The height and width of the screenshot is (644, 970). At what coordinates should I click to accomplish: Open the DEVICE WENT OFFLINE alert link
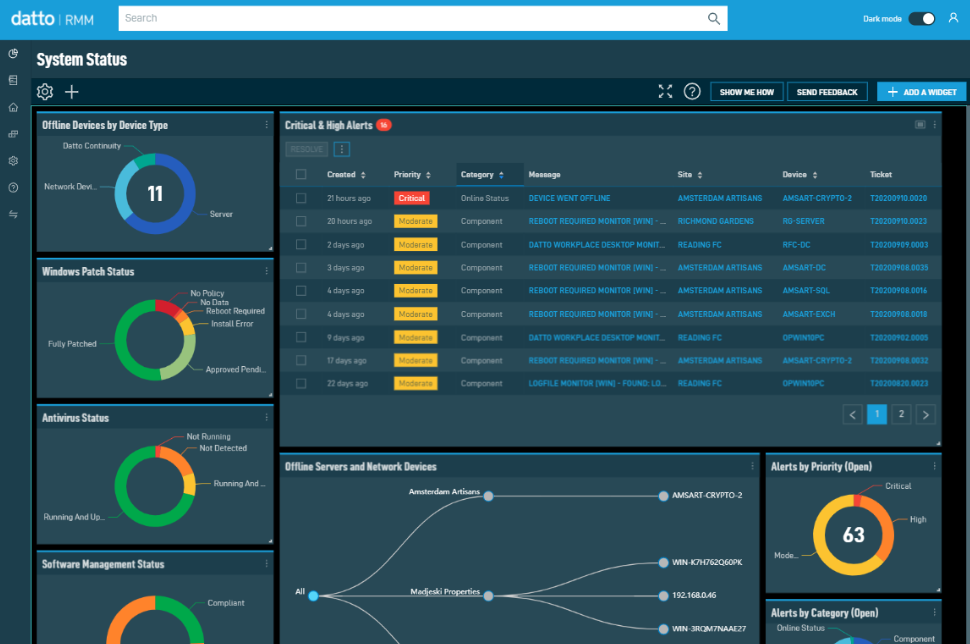click(x=572, y=198)
